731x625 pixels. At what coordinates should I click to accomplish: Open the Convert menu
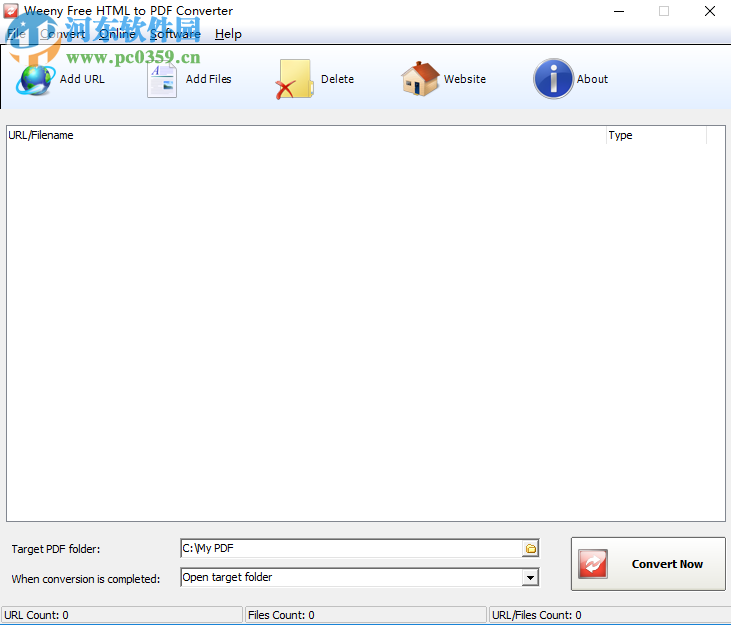(x=62, y=34)
